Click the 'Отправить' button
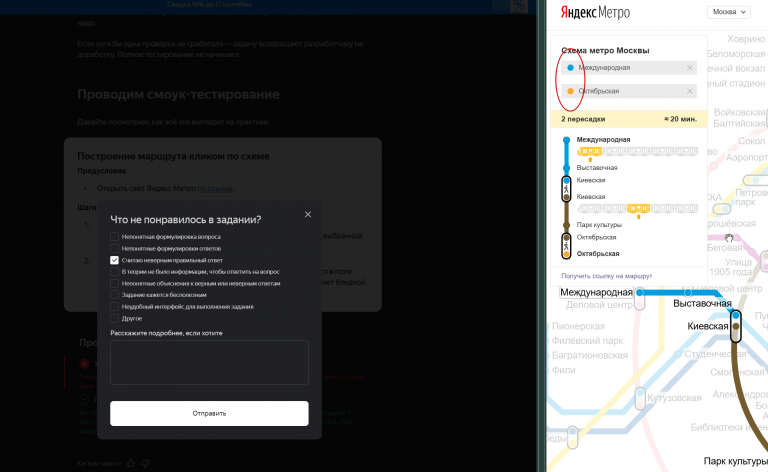Viewport: 768px width, 472px height. click(x=209, y=413)
